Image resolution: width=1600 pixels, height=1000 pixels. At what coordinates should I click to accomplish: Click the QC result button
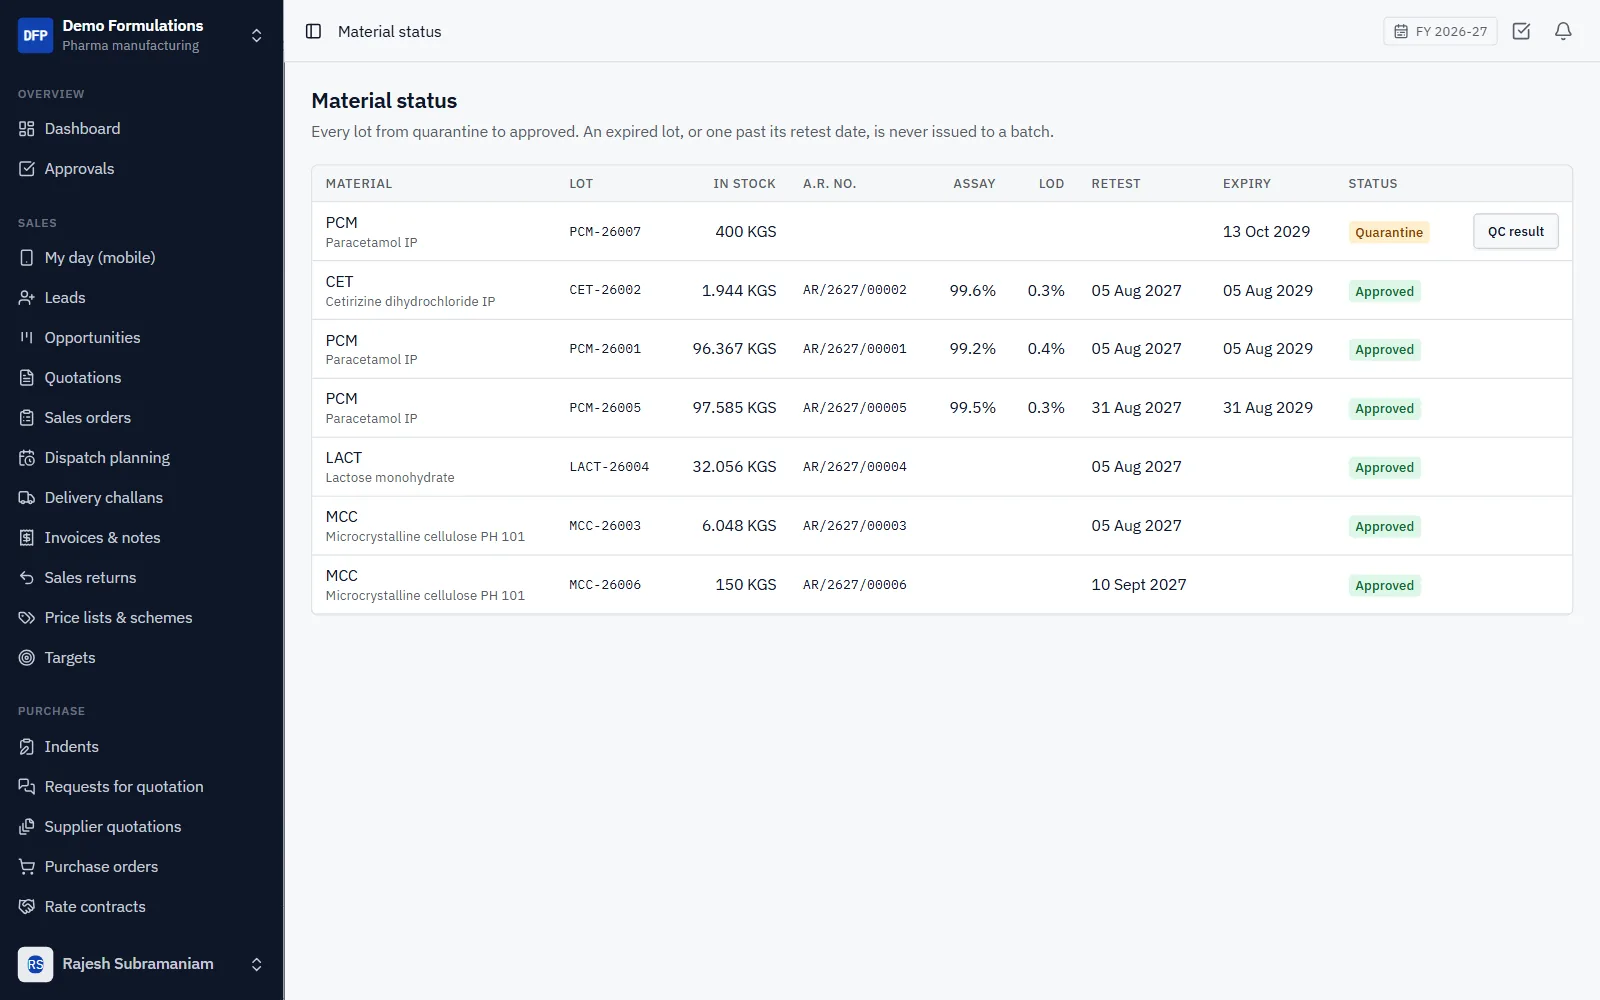point(1515,231)
